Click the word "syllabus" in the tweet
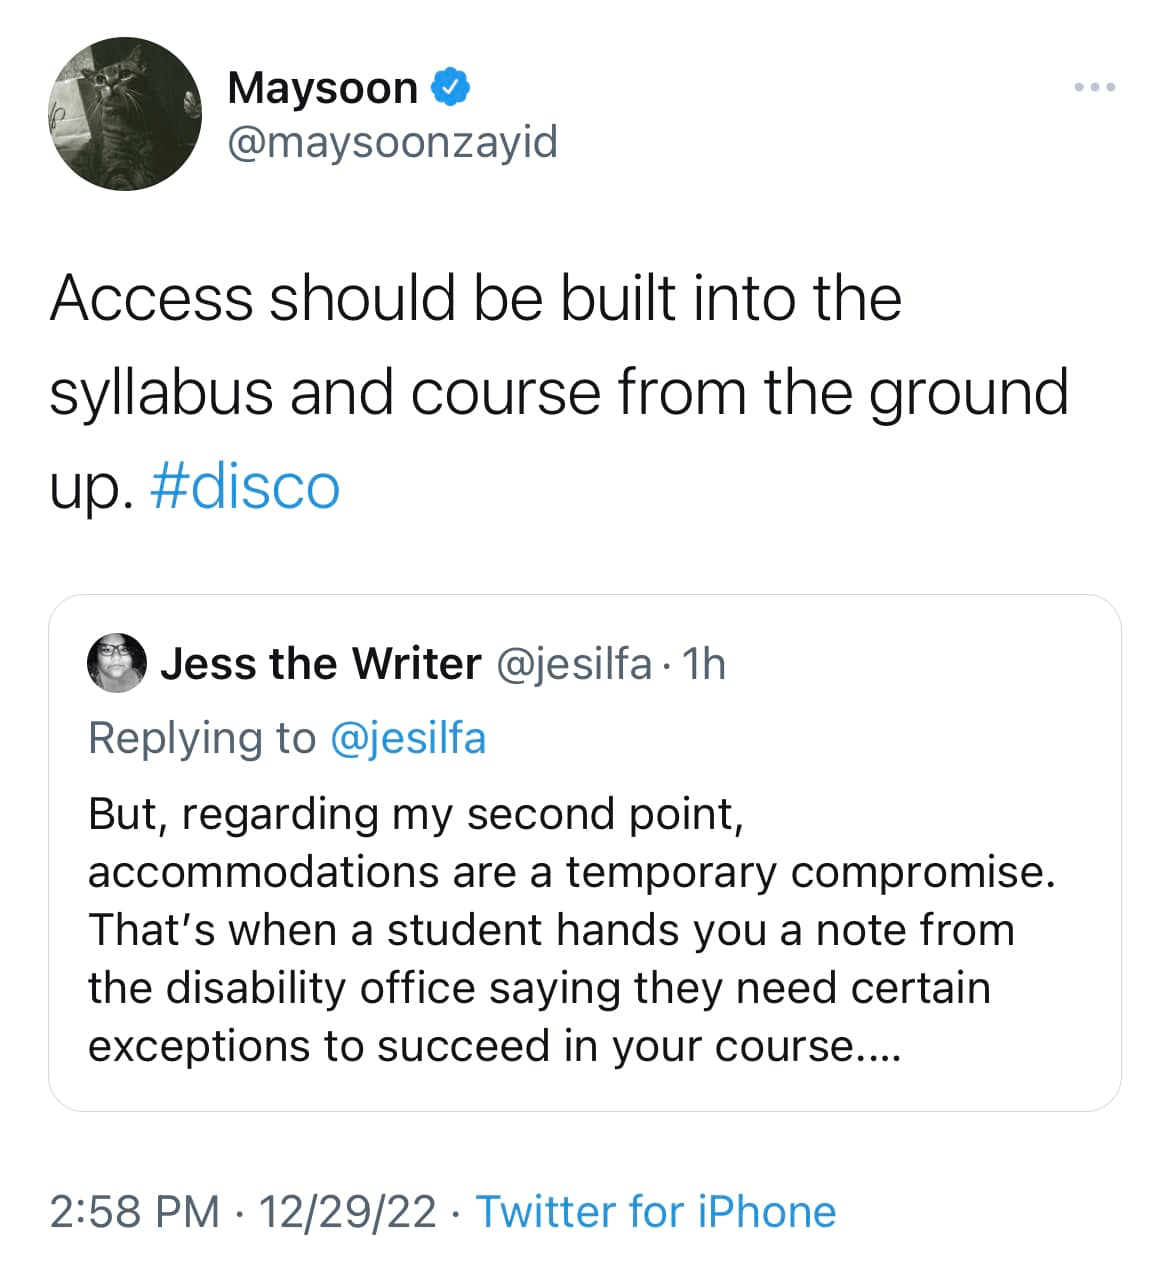Image resolution: width=1170 pixels, height=1272 pixels. (x=161, y=392)
